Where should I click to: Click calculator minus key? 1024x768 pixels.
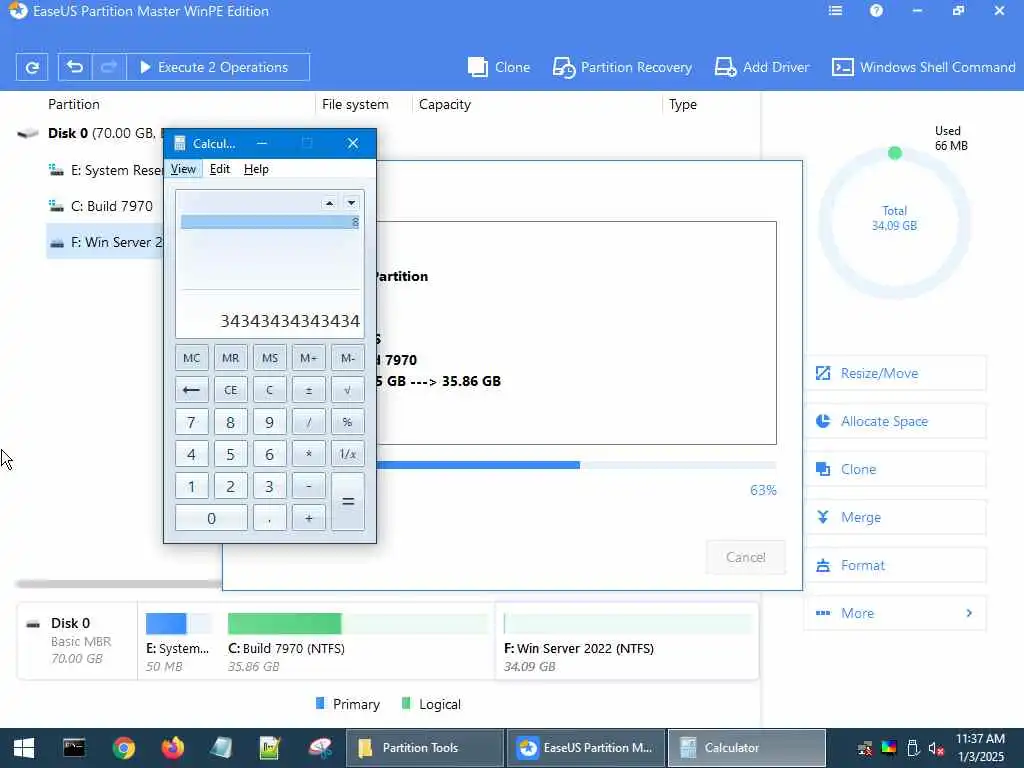308,487
